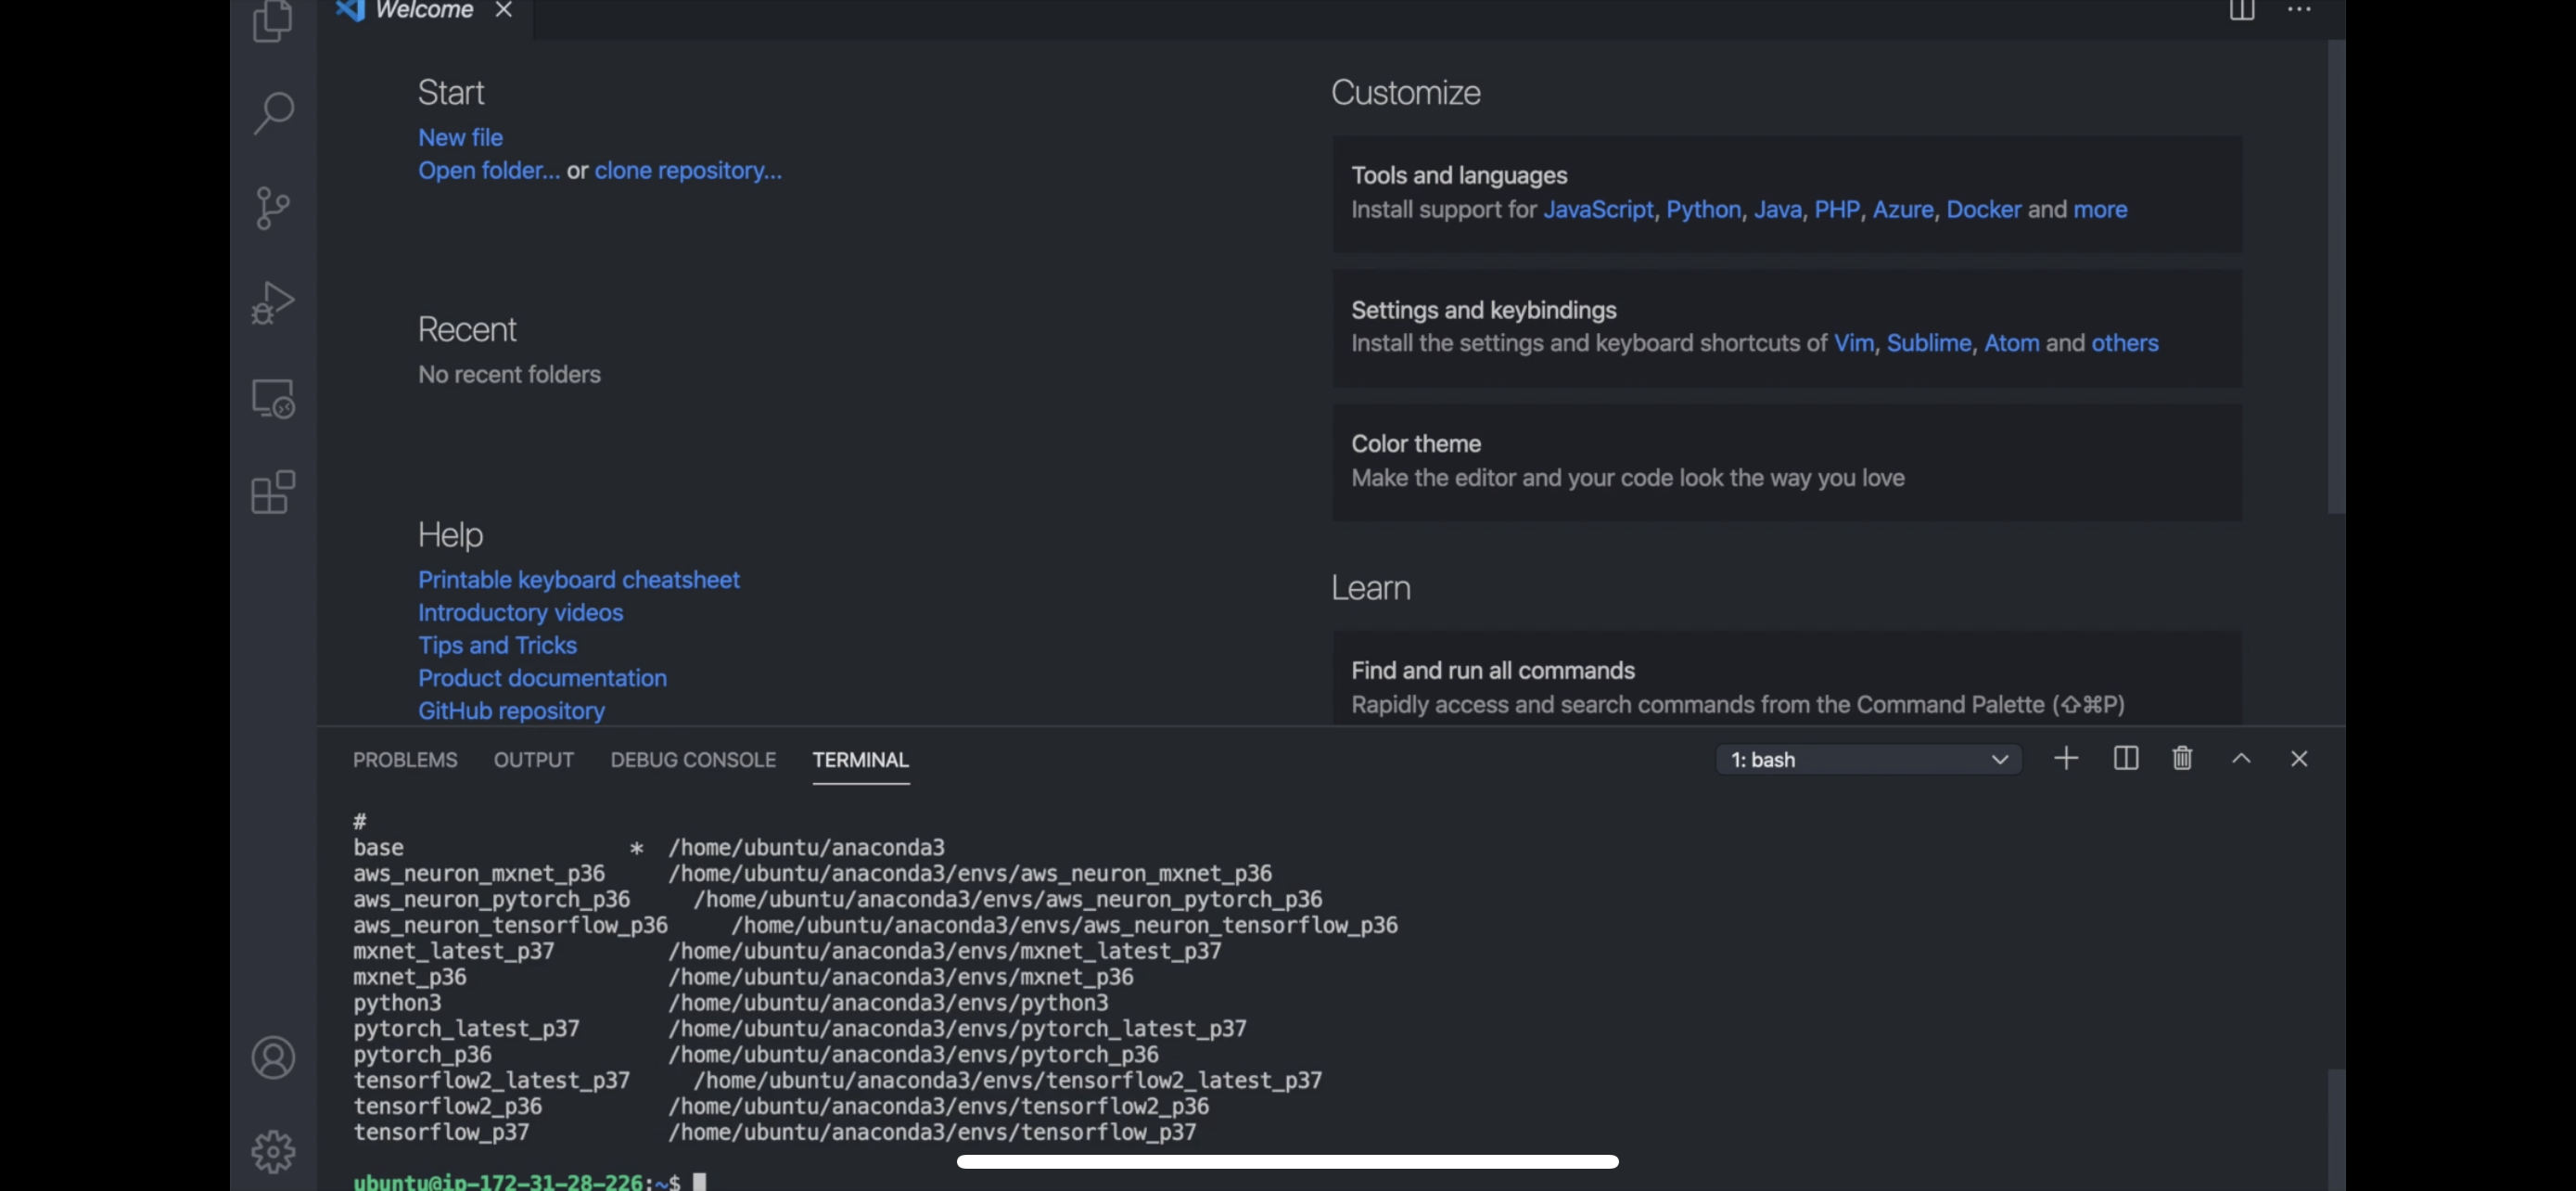
Task: Open the Remote Explorer icon
Action: pos(273,398)
